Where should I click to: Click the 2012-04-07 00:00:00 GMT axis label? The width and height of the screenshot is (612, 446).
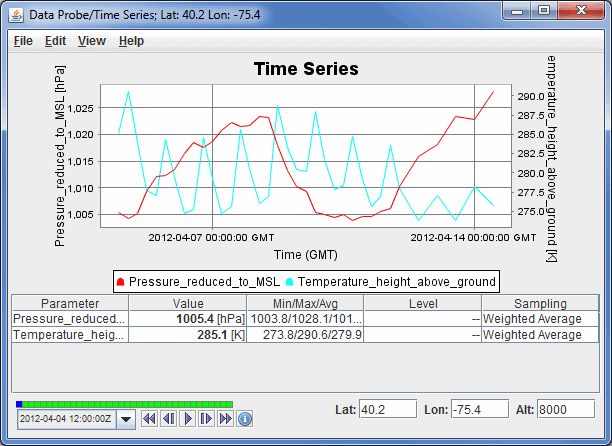(211, 238)
